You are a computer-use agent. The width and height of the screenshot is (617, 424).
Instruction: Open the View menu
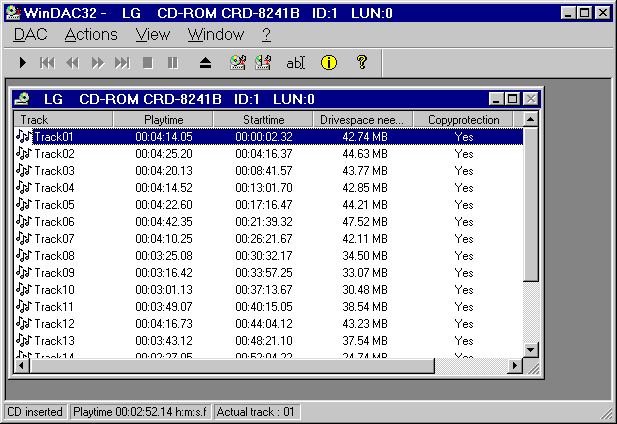coord(153,34)
